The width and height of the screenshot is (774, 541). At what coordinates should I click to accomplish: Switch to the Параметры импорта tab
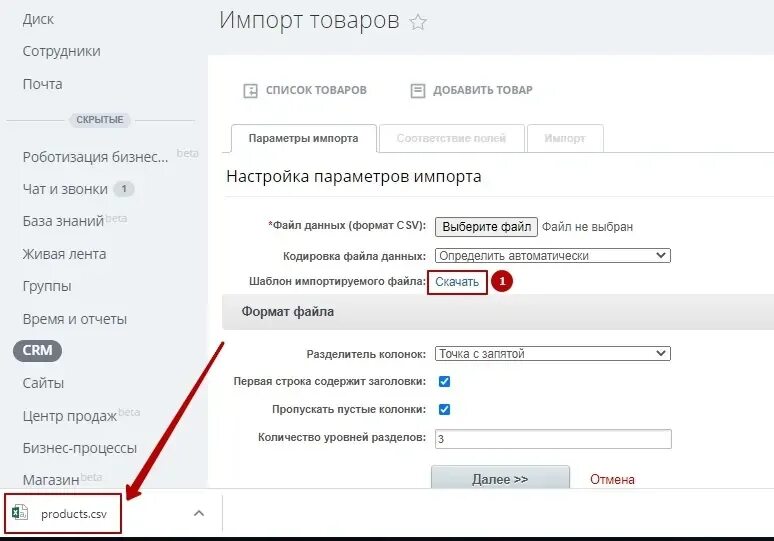point(304,138)
